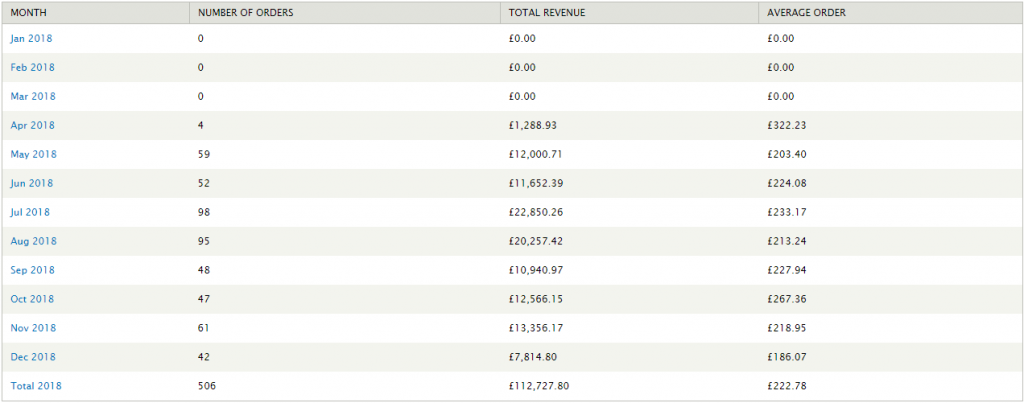
Task: Open the Total 2018 summary link
Action: pos(36,386)
